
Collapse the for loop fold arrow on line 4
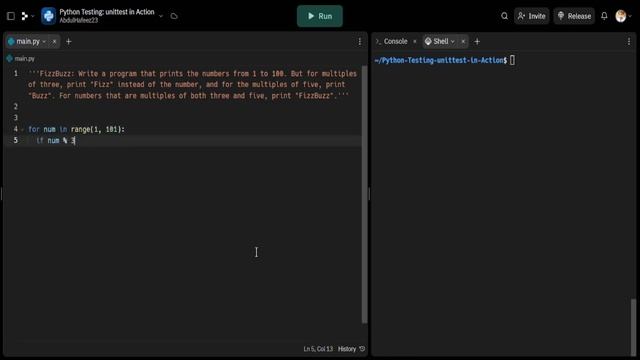[x=22, y=129]
